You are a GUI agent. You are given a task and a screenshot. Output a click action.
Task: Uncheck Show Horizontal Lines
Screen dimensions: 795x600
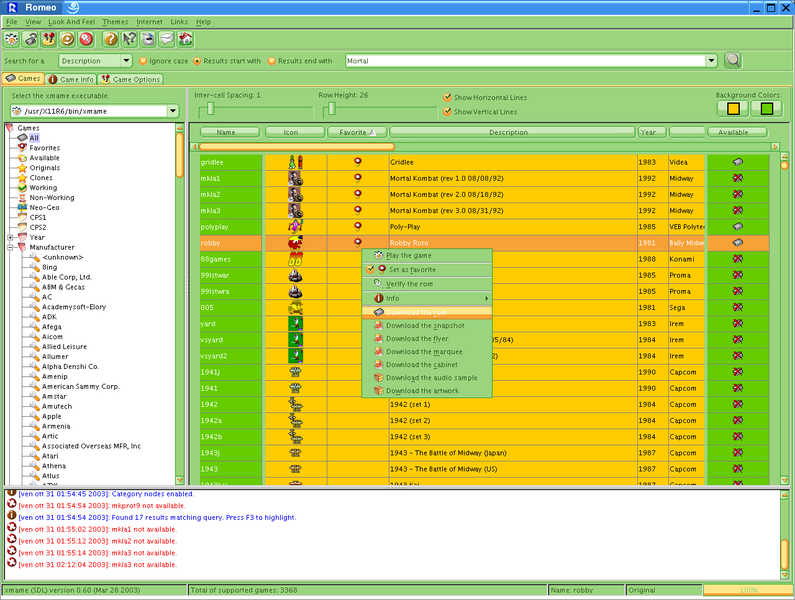coord(447,97)
